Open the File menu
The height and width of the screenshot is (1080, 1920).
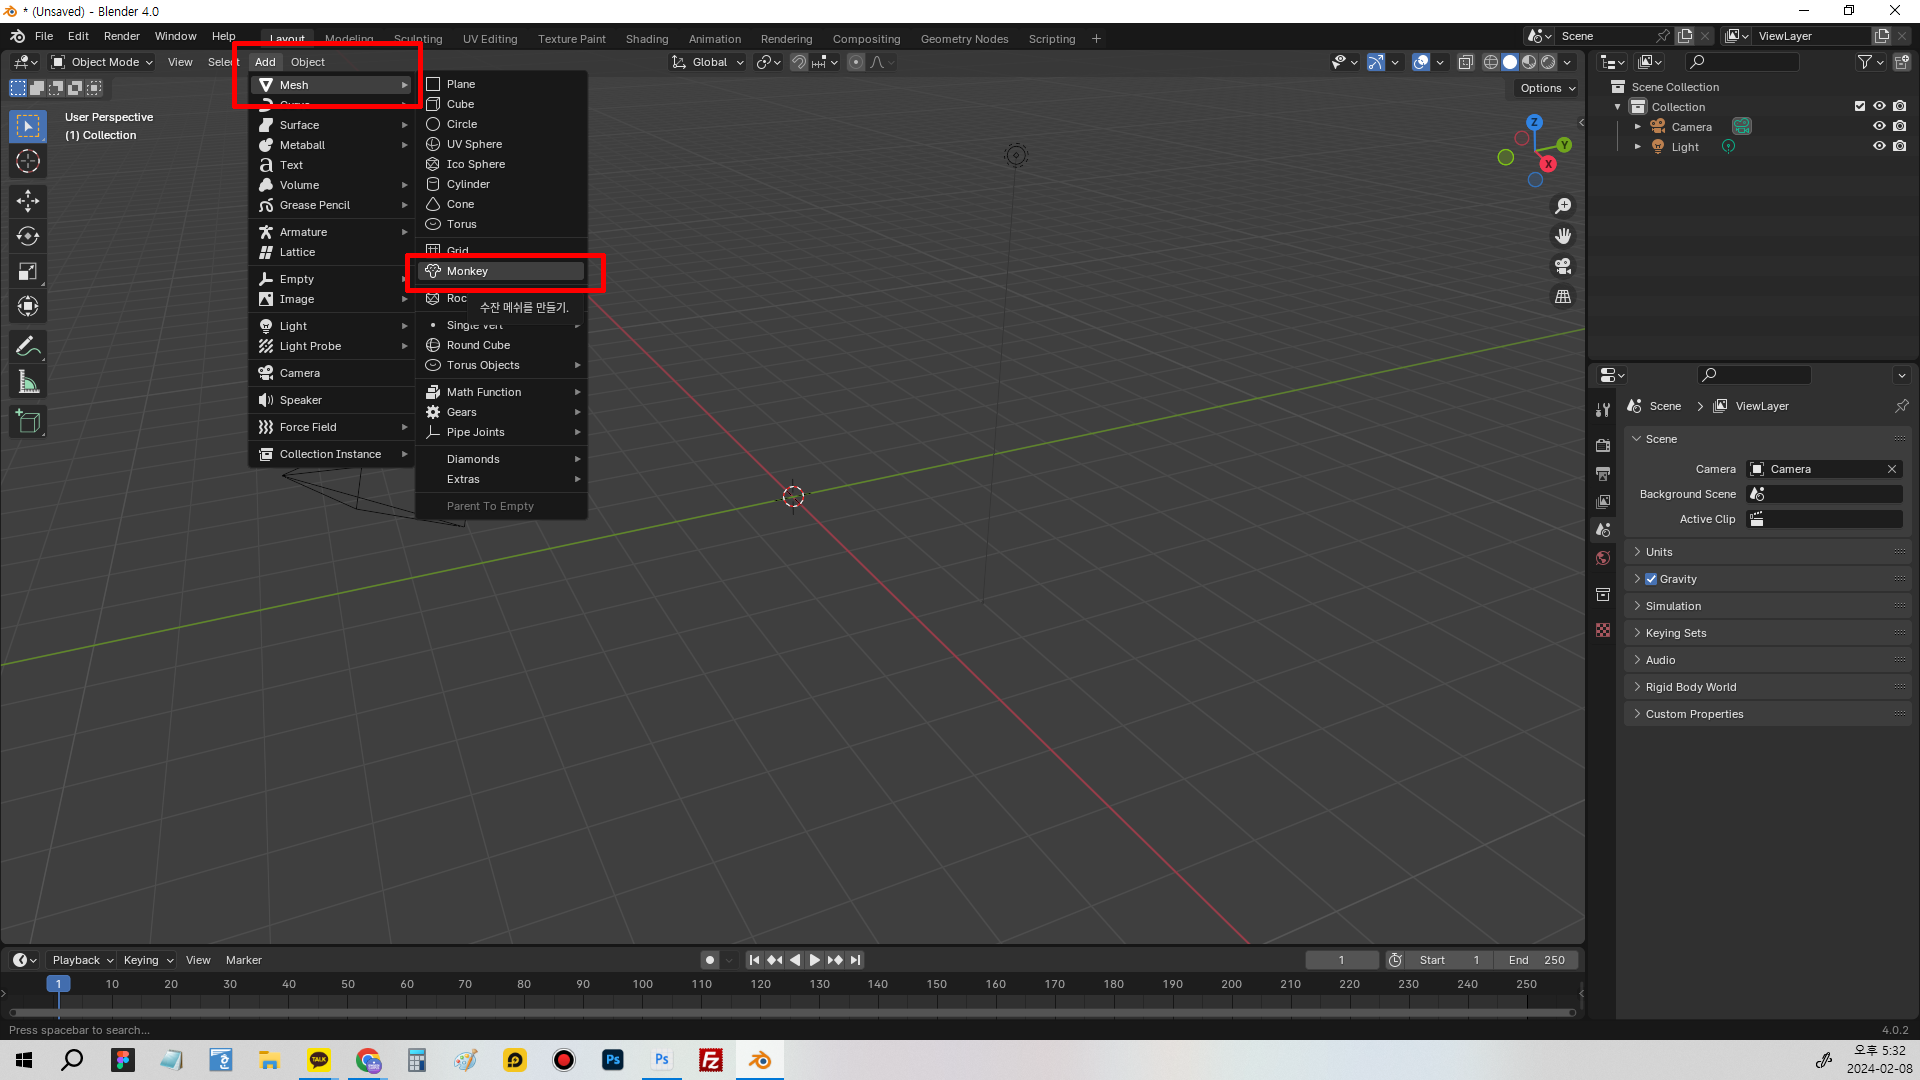click(x=44, y=36)
